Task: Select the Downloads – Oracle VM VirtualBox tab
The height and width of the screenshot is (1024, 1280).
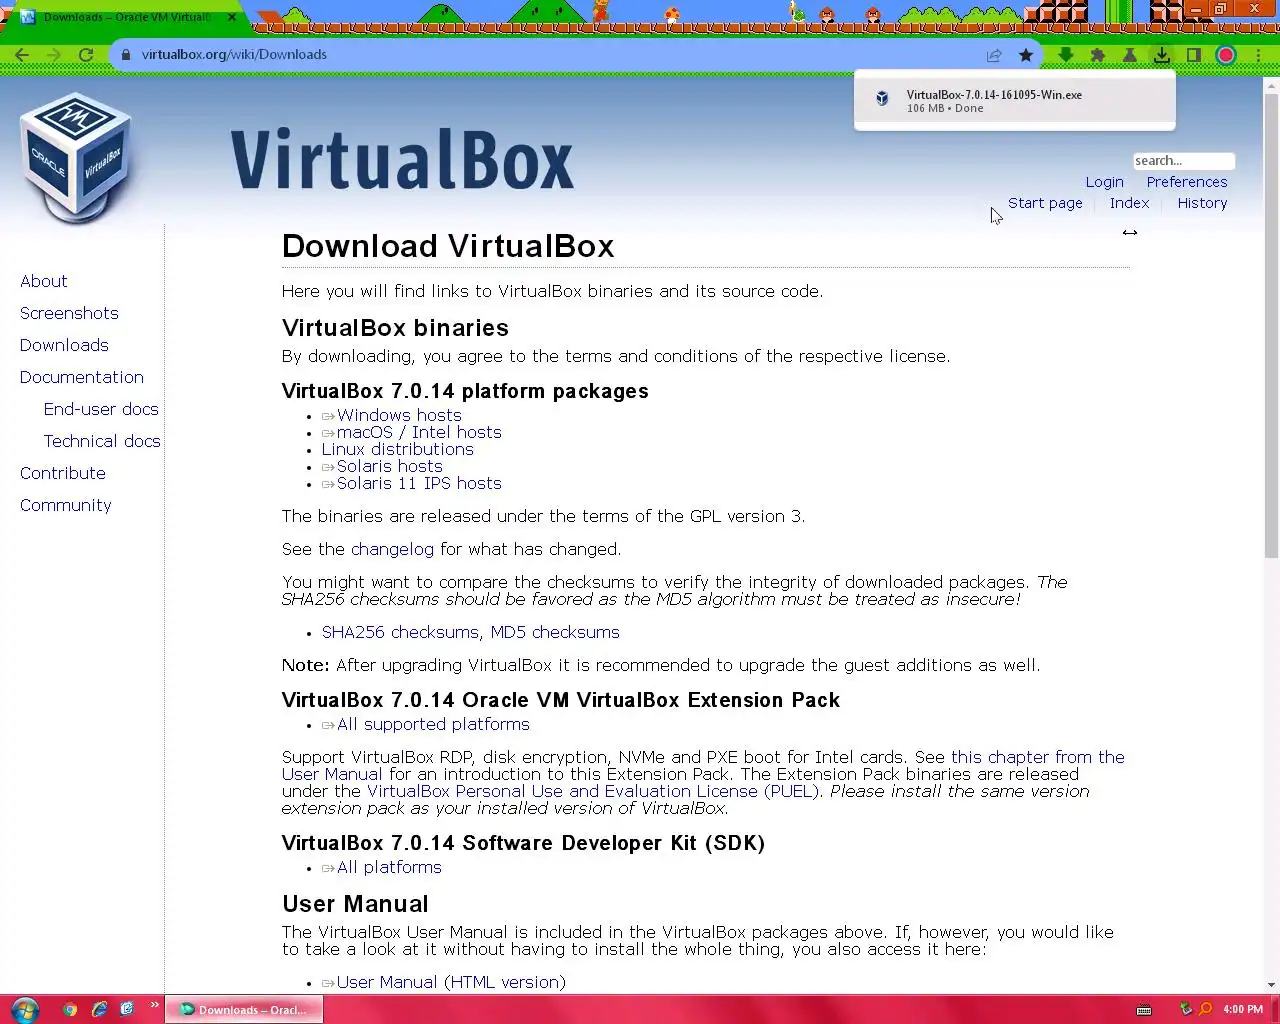Action: (126, 17)
